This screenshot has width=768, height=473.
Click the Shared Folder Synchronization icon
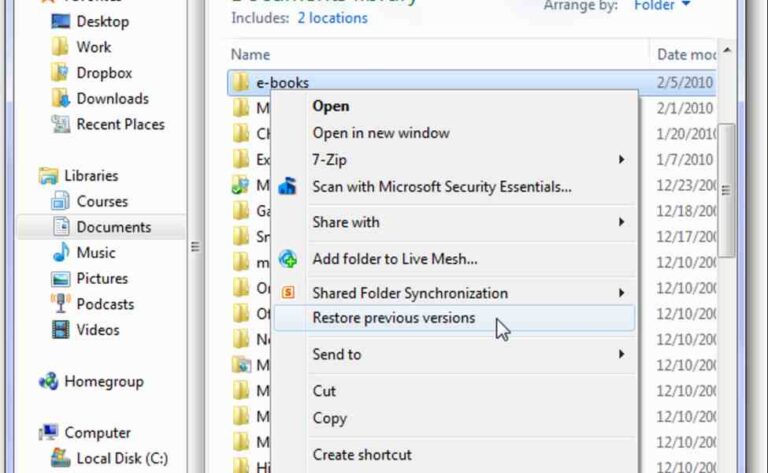tap(288, 293)
